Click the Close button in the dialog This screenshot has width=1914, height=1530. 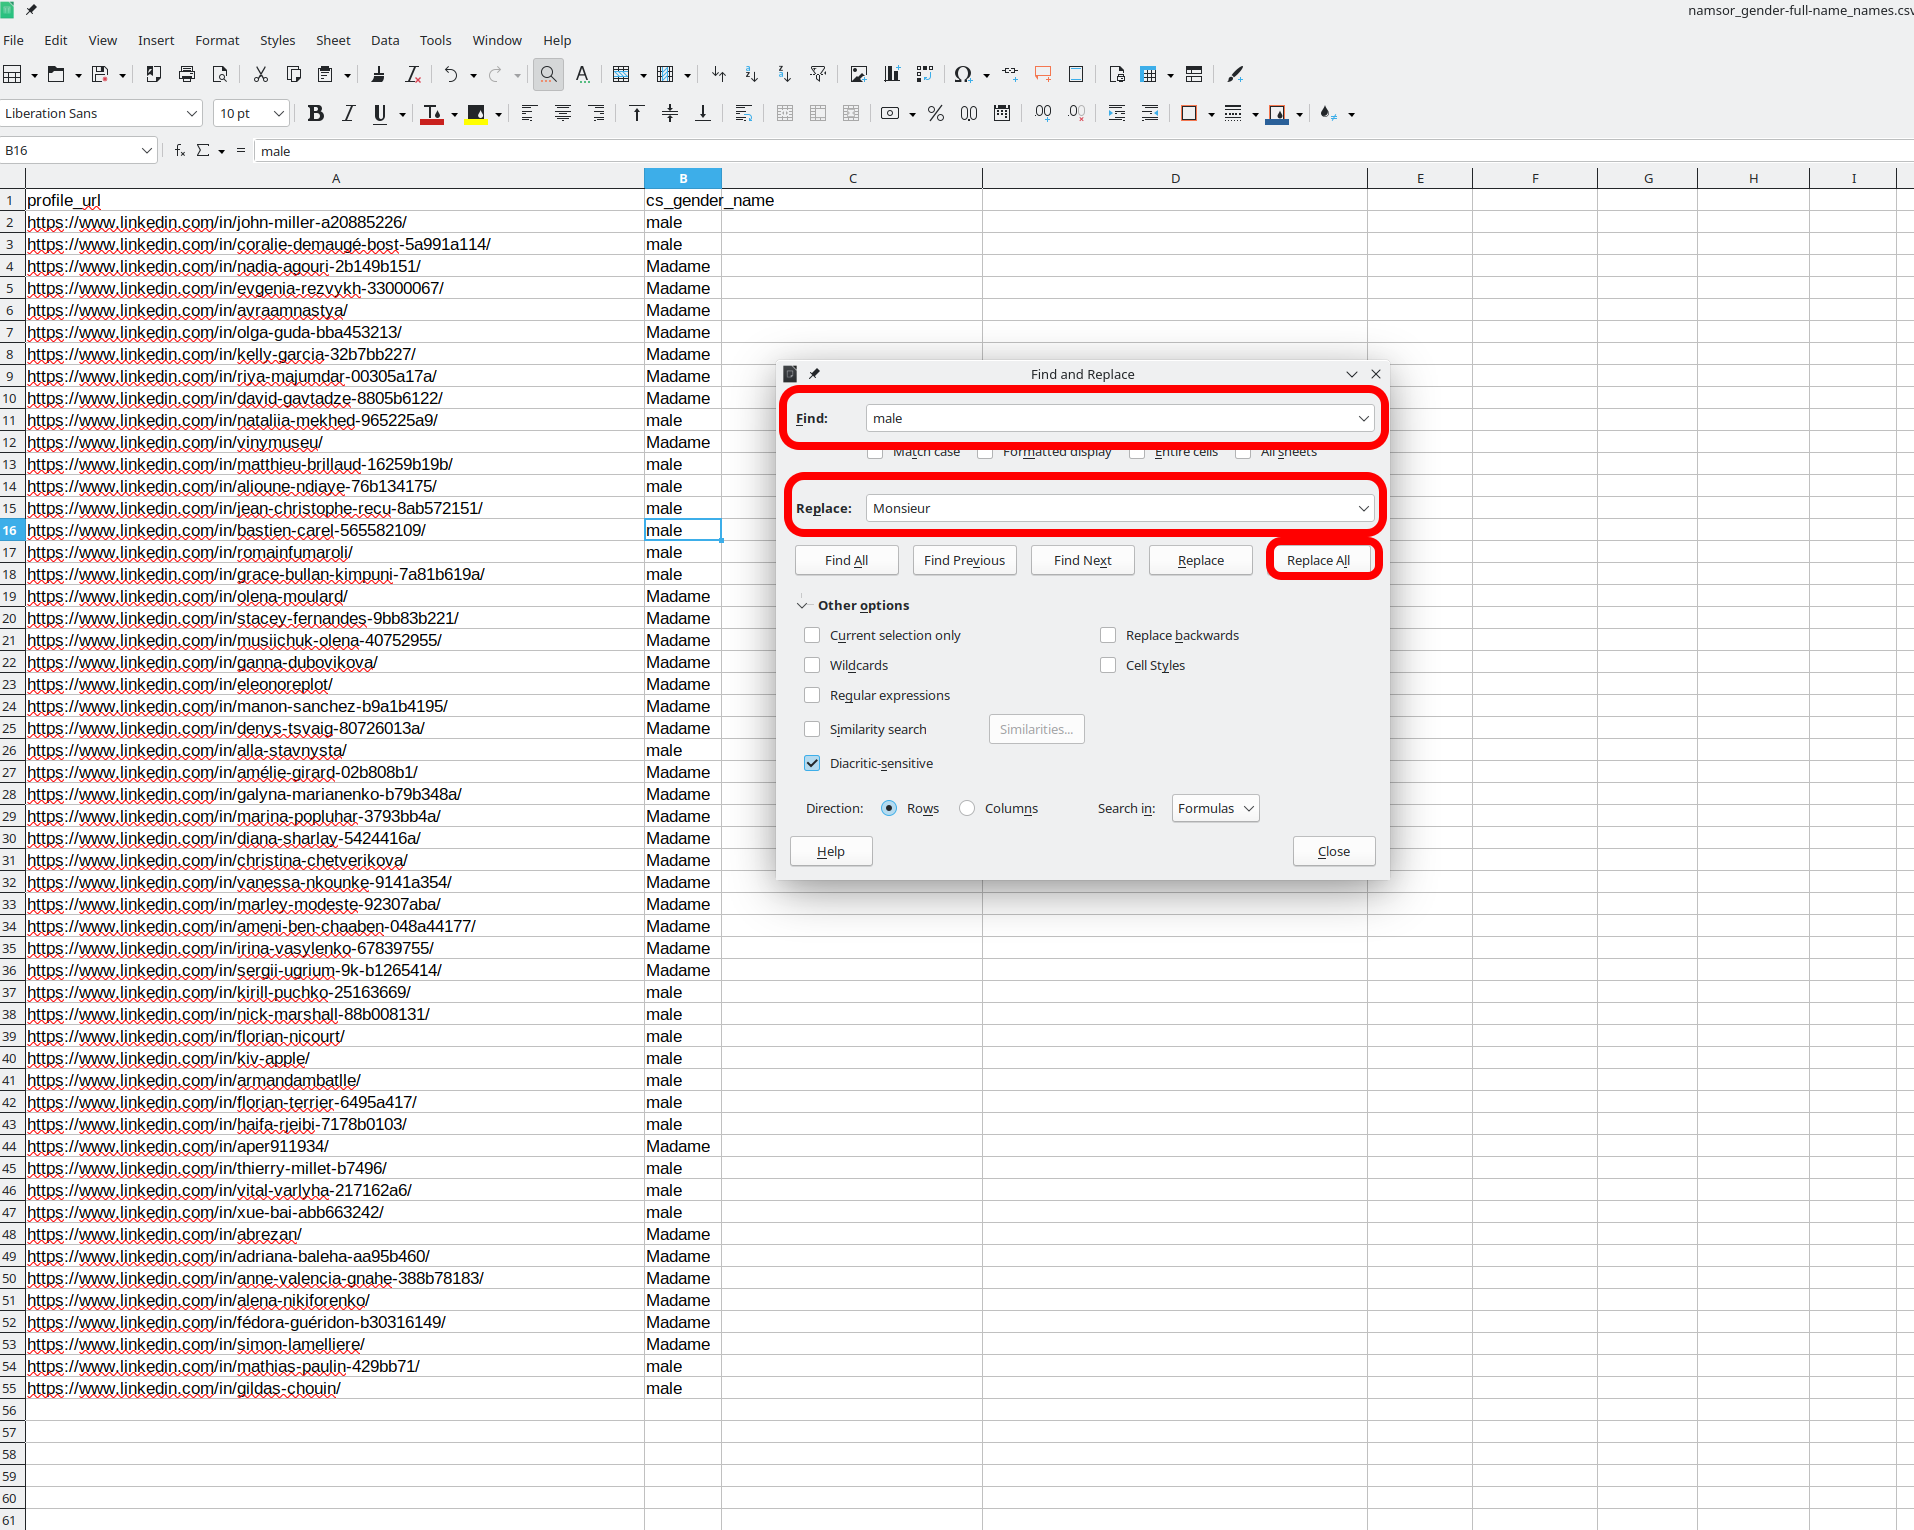pyautogui.click(x=1334, y=851)
